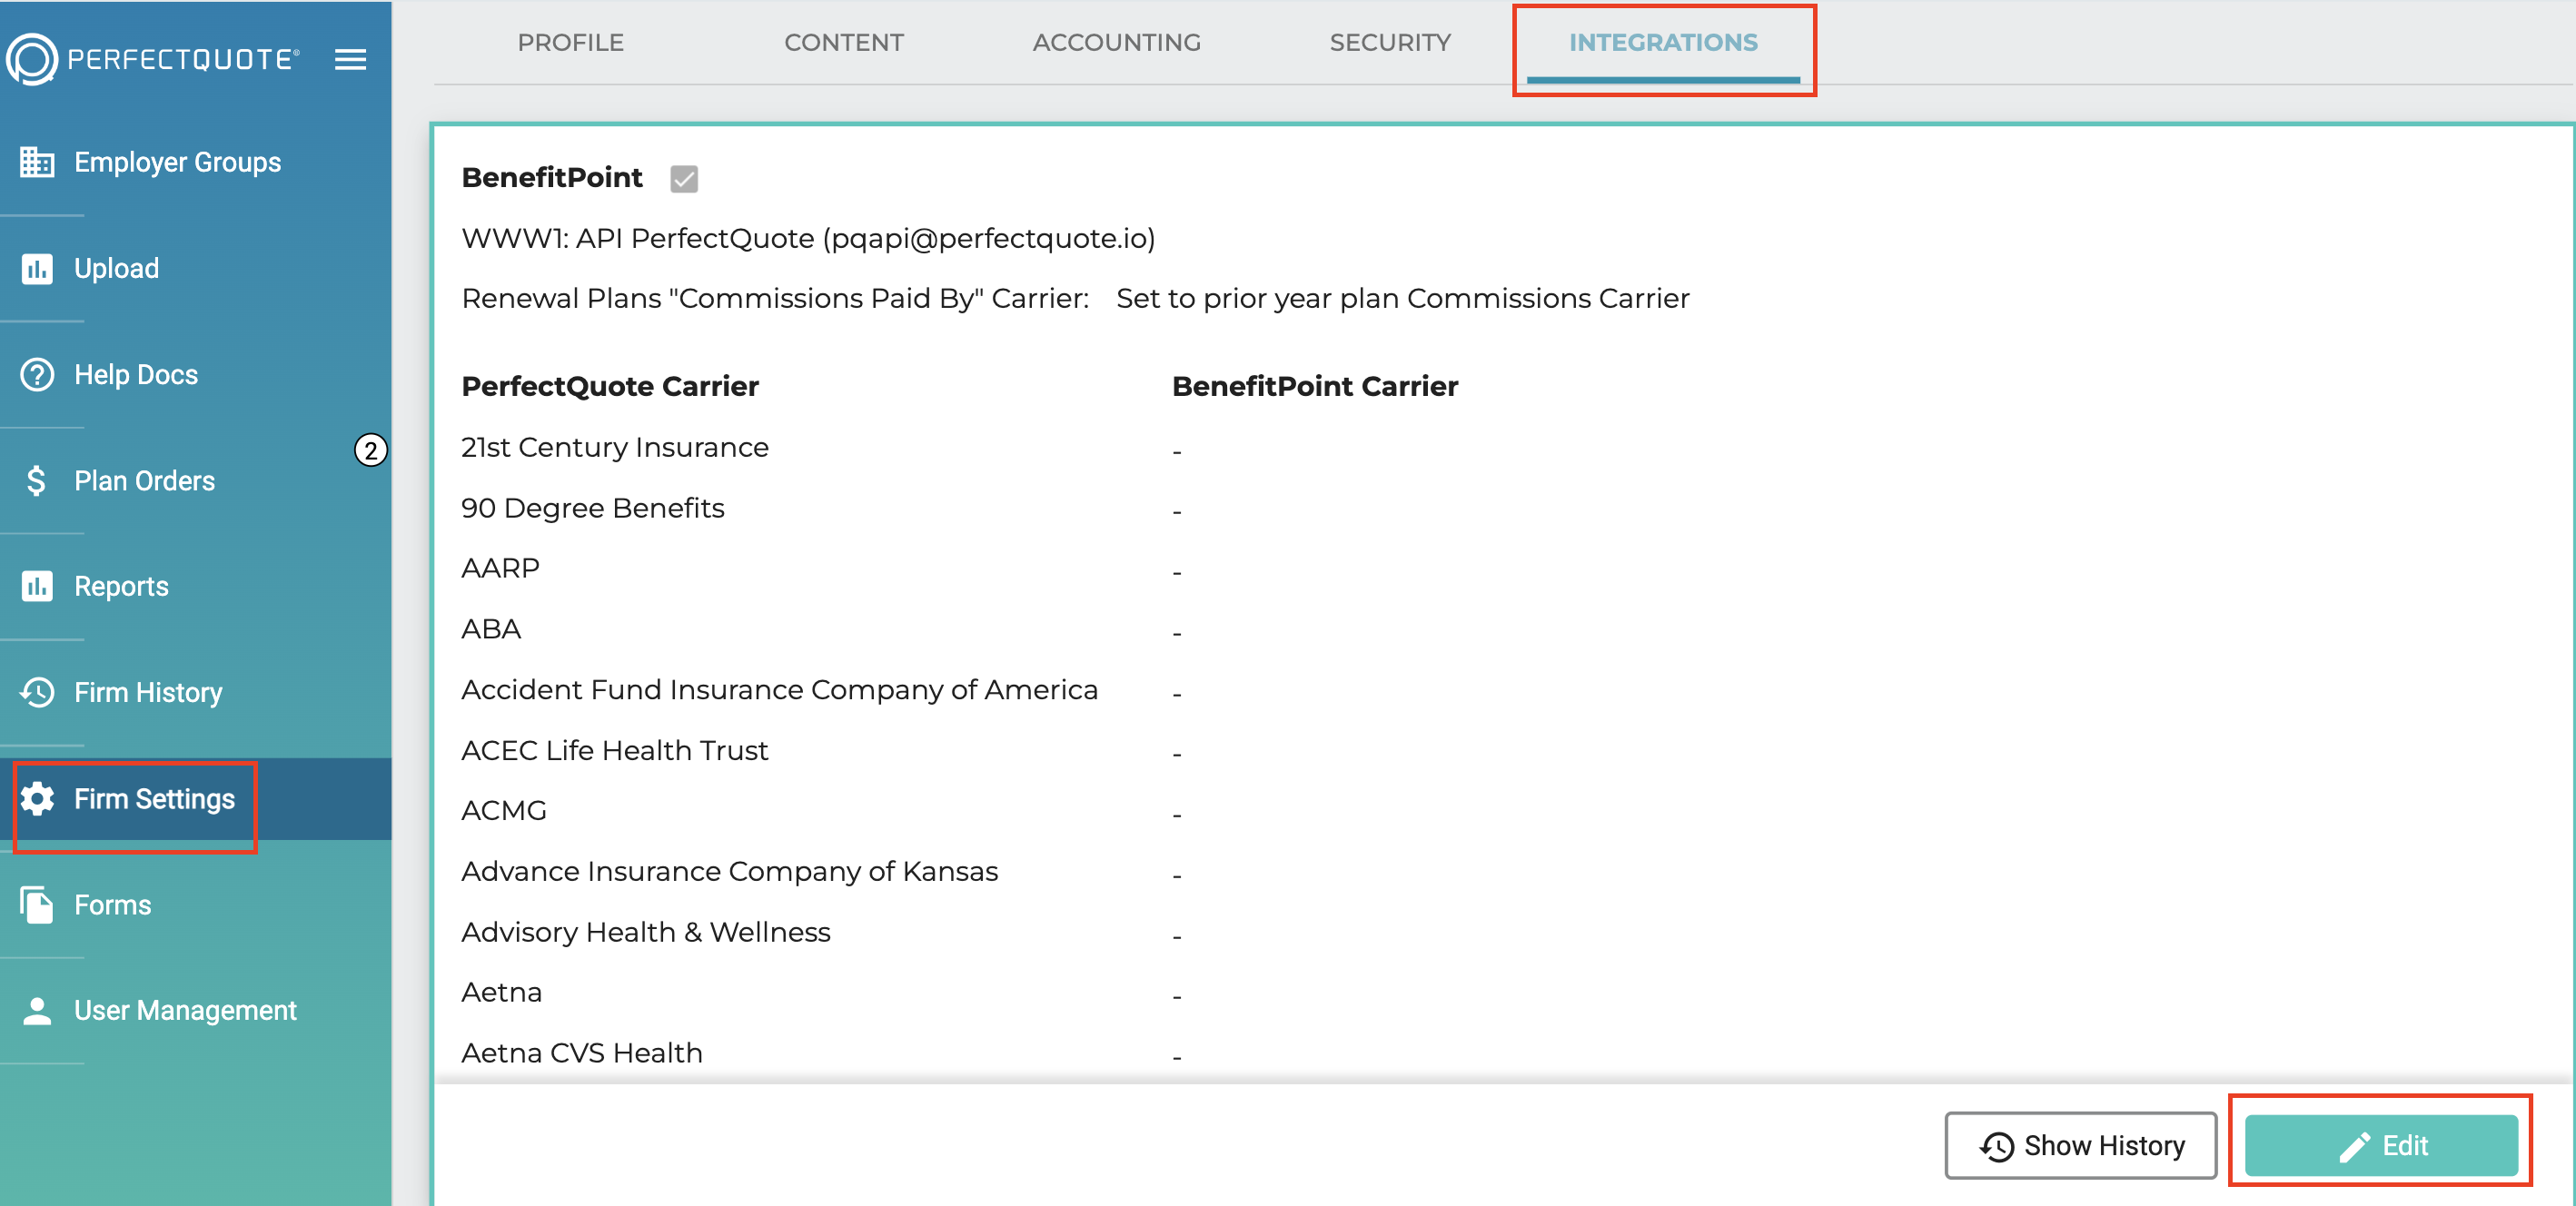This screenshot has height=1206, width=2576.
Task: Select the Upload icon in the sidebar
Action: click(x=37, y=267)
